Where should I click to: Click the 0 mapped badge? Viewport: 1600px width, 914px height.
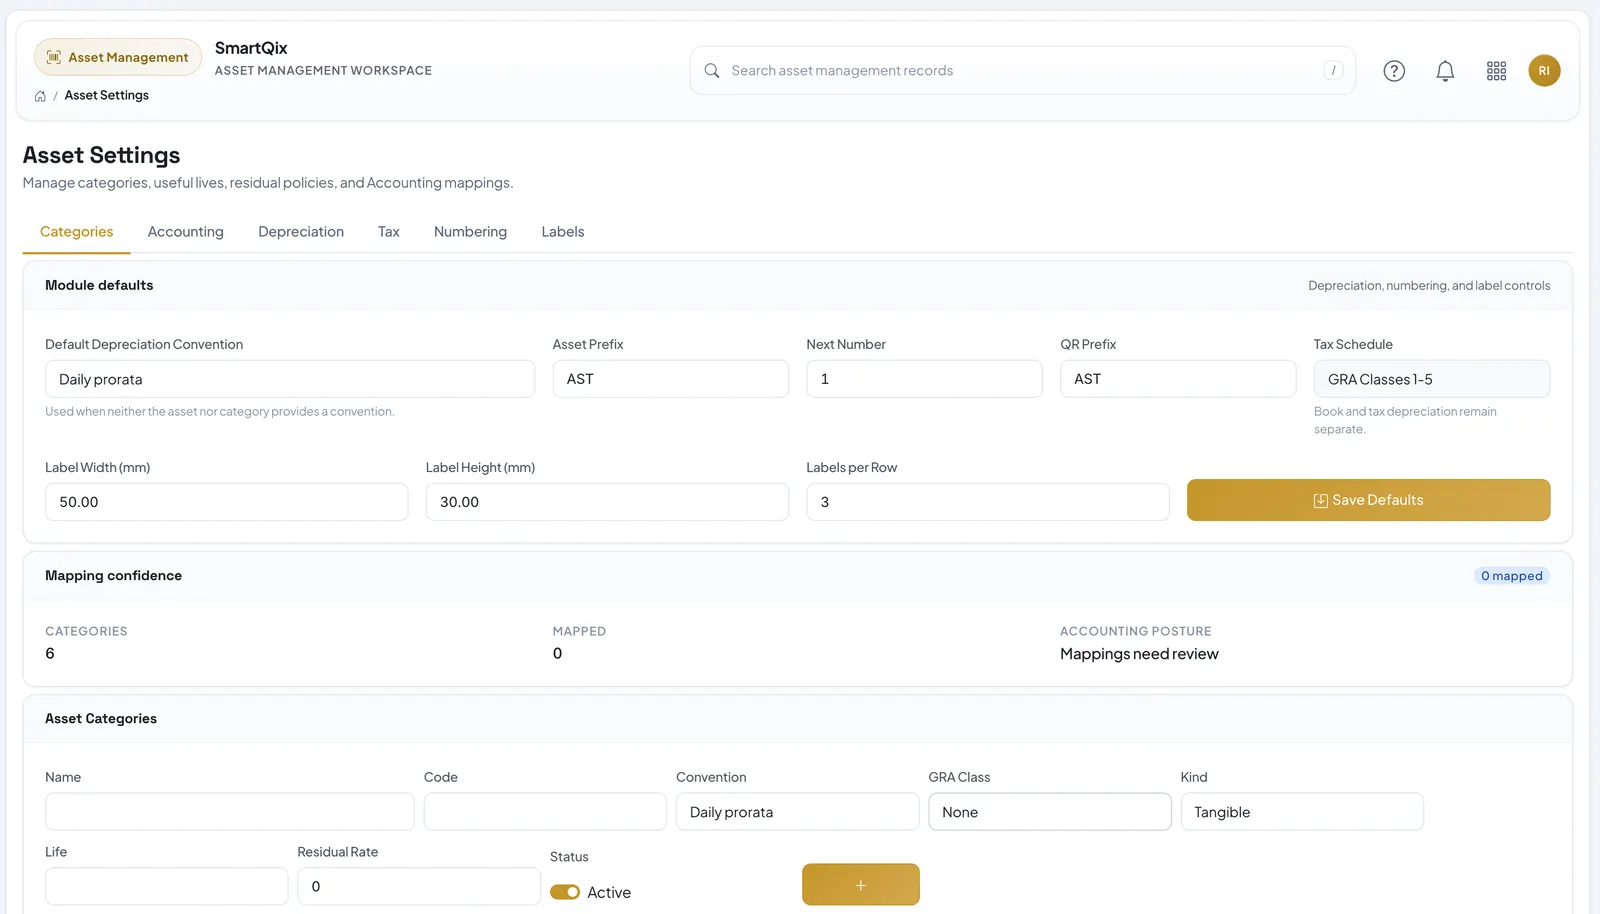(1511, 576)
